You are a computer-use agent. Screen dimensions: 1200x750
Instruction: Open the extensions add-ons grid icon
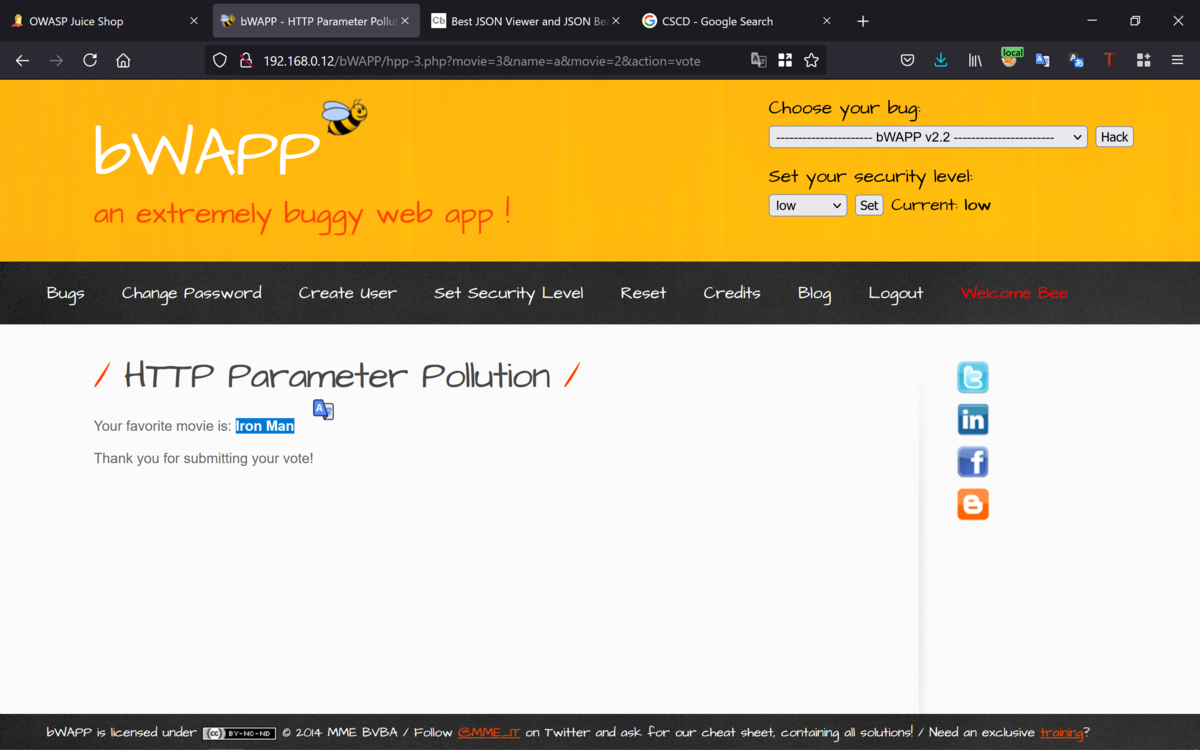click(x=1143, y=60)
